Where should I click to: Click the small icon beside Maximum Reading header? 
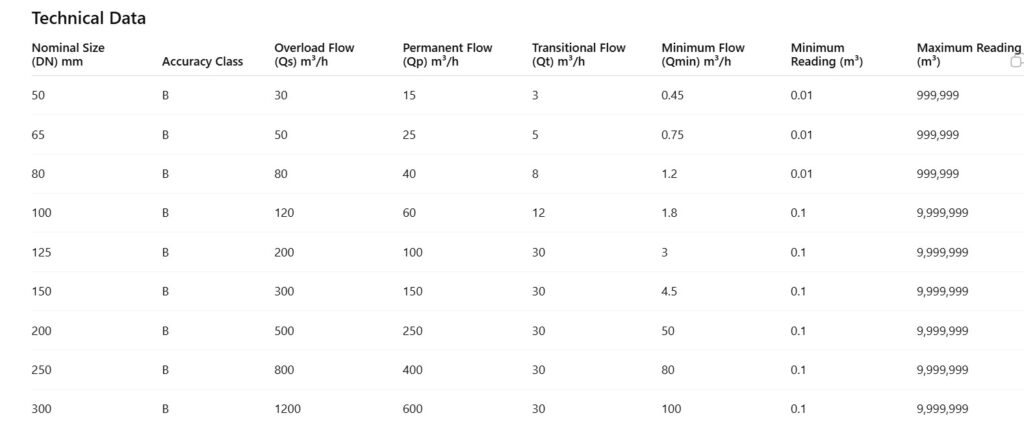tap(1016, 62)
